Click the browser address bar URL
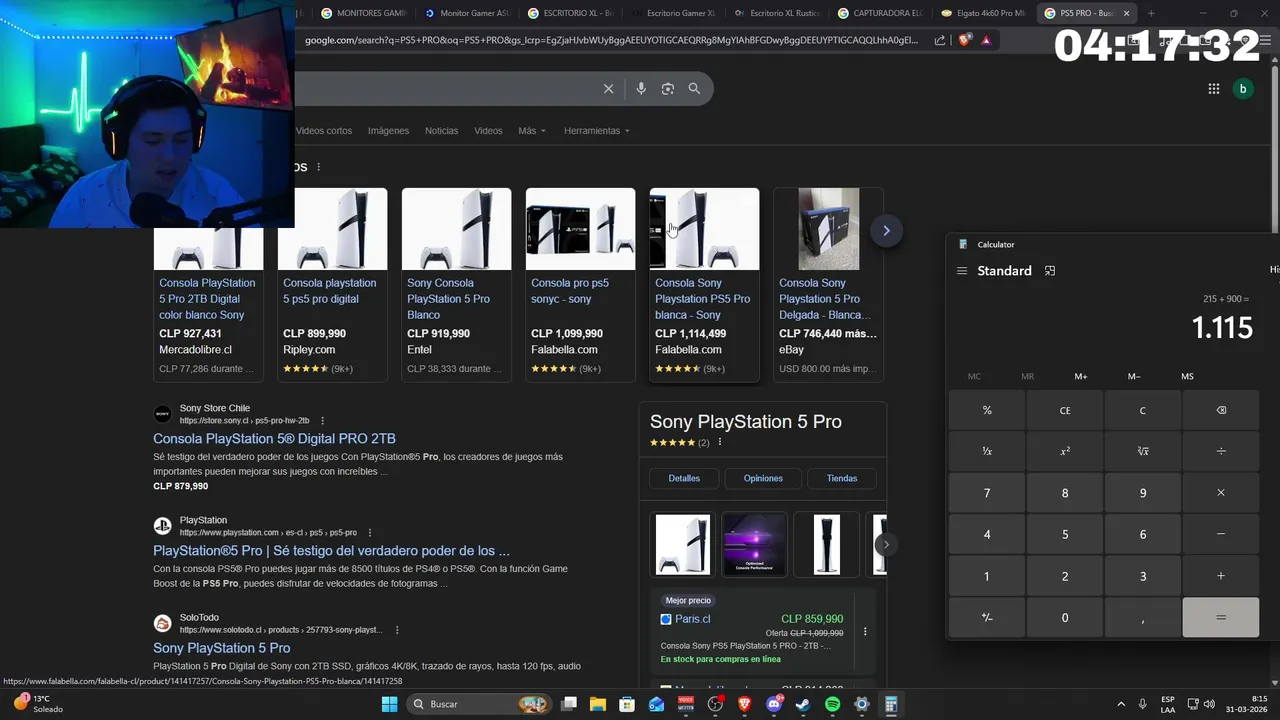Viewport: 1280px width, 720px height. [611, 40]
